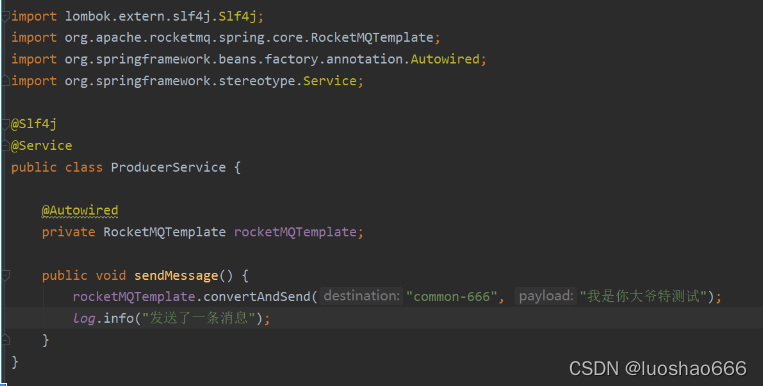Click the class keyword
The width and height of the screenshot is (763, 386).
coord(84,167)
